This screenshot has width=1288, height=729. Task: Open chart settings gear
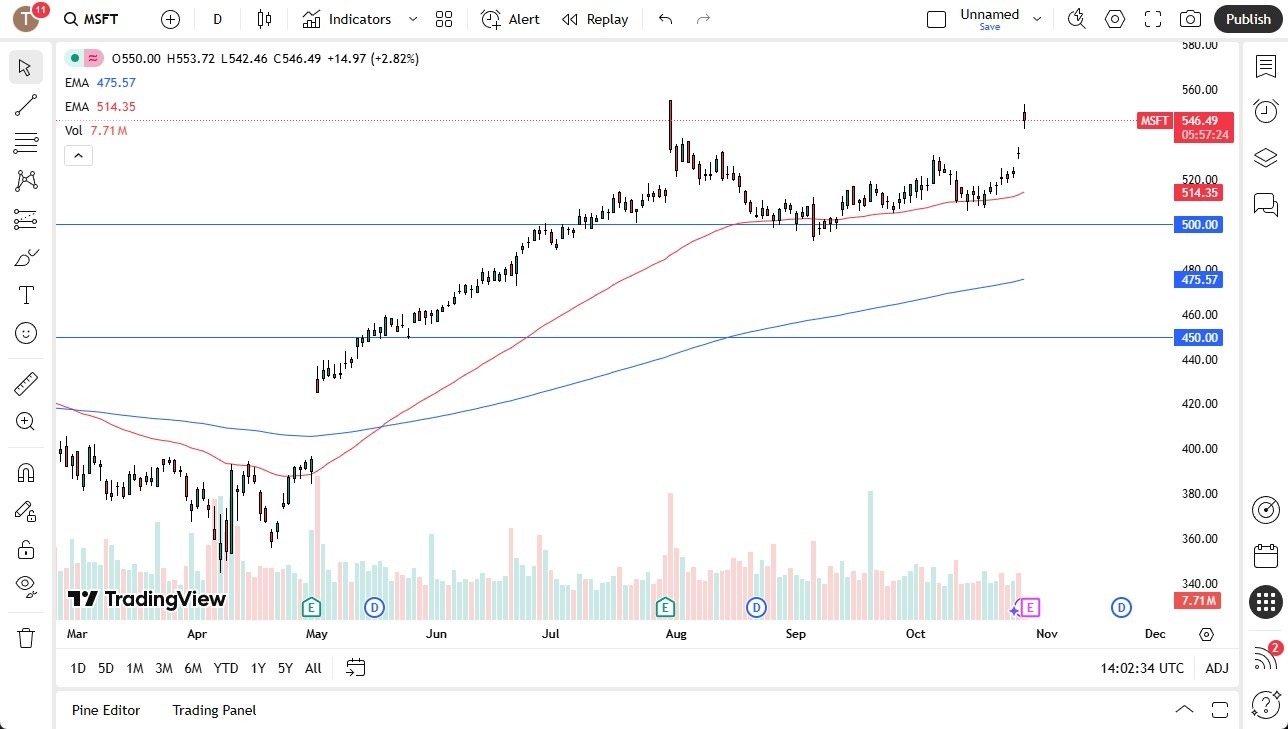click(1114, 19)
